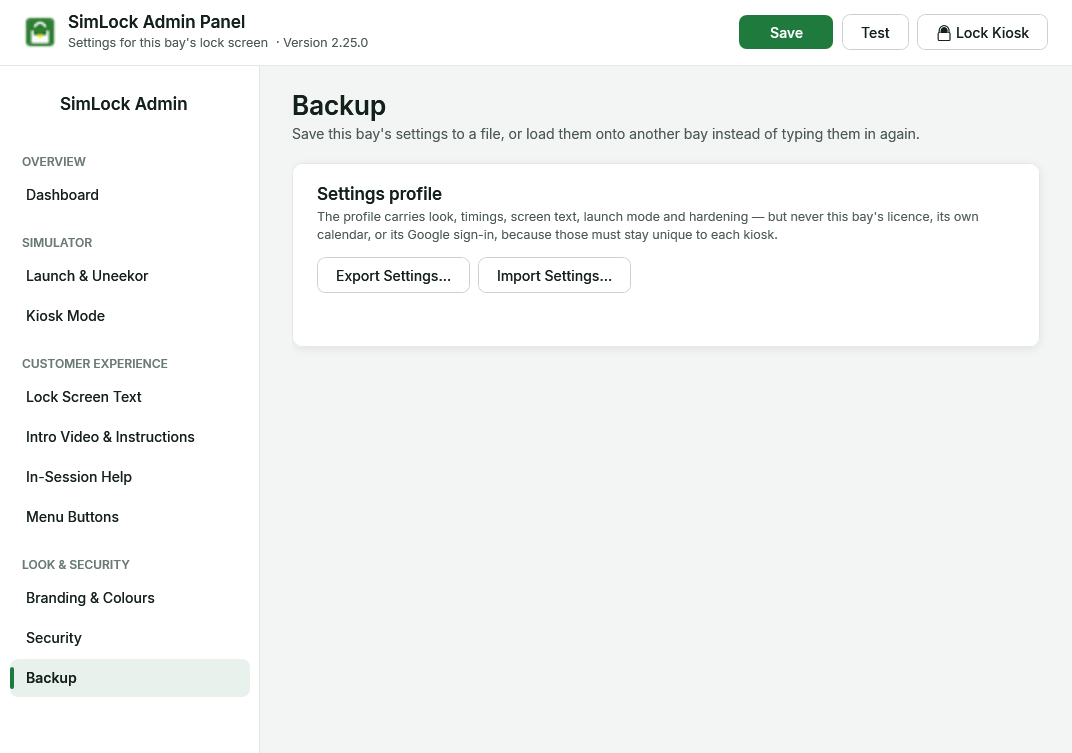1072x753 pixels.
Task: Open Kiosk Mode section
Action: point(130,316)
